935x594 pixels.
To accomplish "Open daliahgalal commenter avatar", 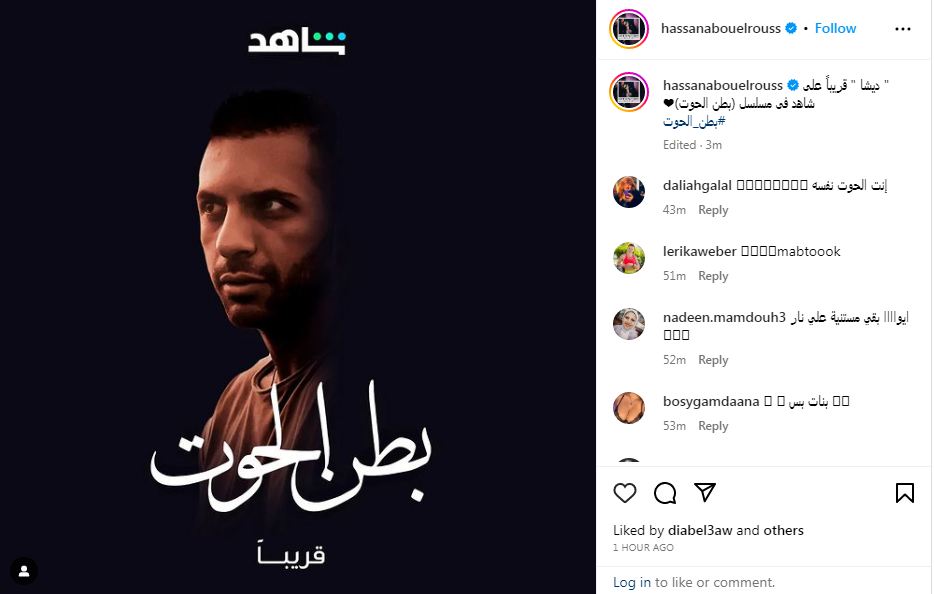I will pyautogui.click(x=629, y=192).
